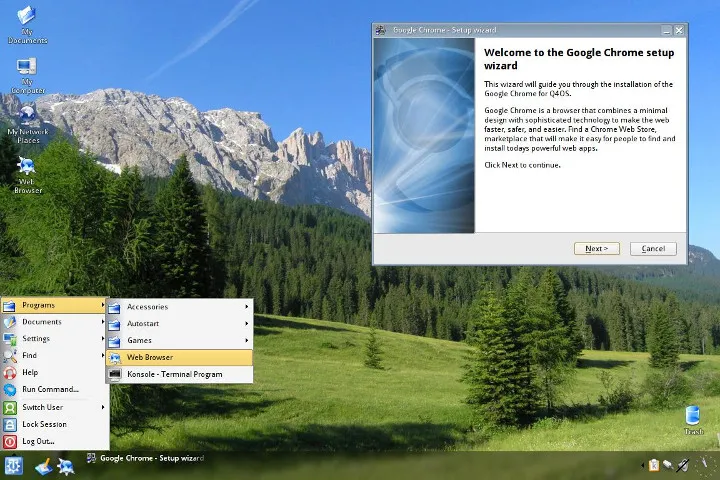Select Log Out in the start menu
The width and height of the screenshot is (720, 480).
point(54,441)
